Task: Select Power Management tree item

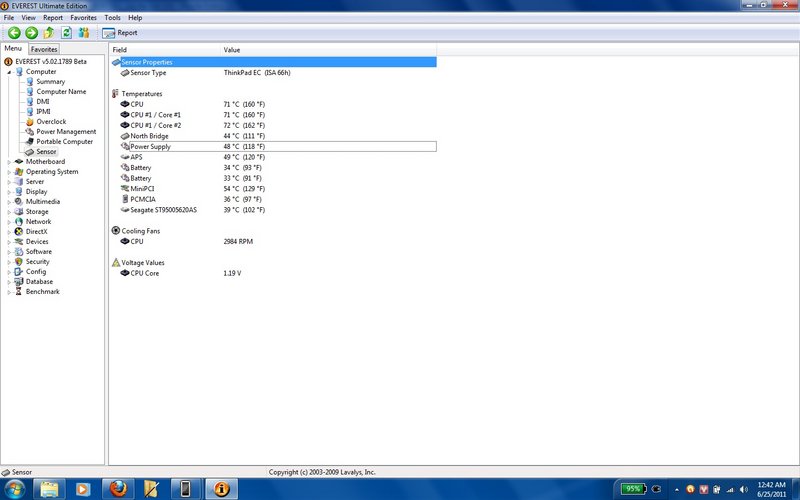Action: 66,132
